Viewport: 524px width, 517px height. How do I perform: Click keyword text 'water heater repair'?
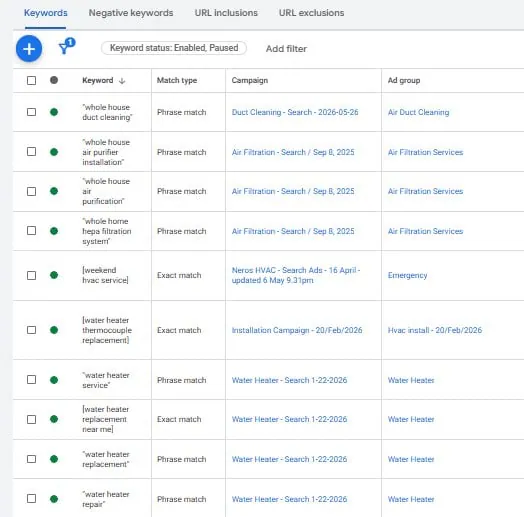click(x=106, y=499)
